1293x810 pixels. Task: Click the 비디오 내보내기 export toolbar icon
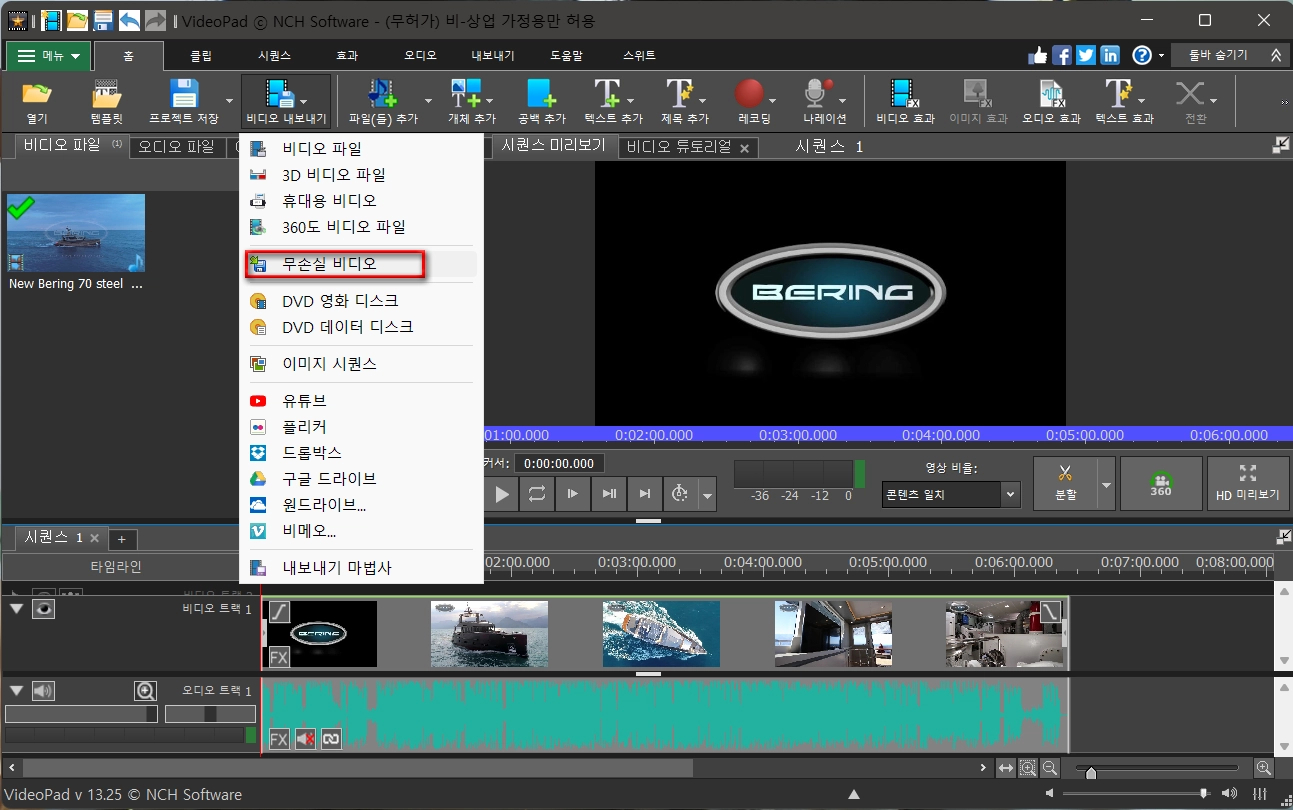click(x=286, y=102)
